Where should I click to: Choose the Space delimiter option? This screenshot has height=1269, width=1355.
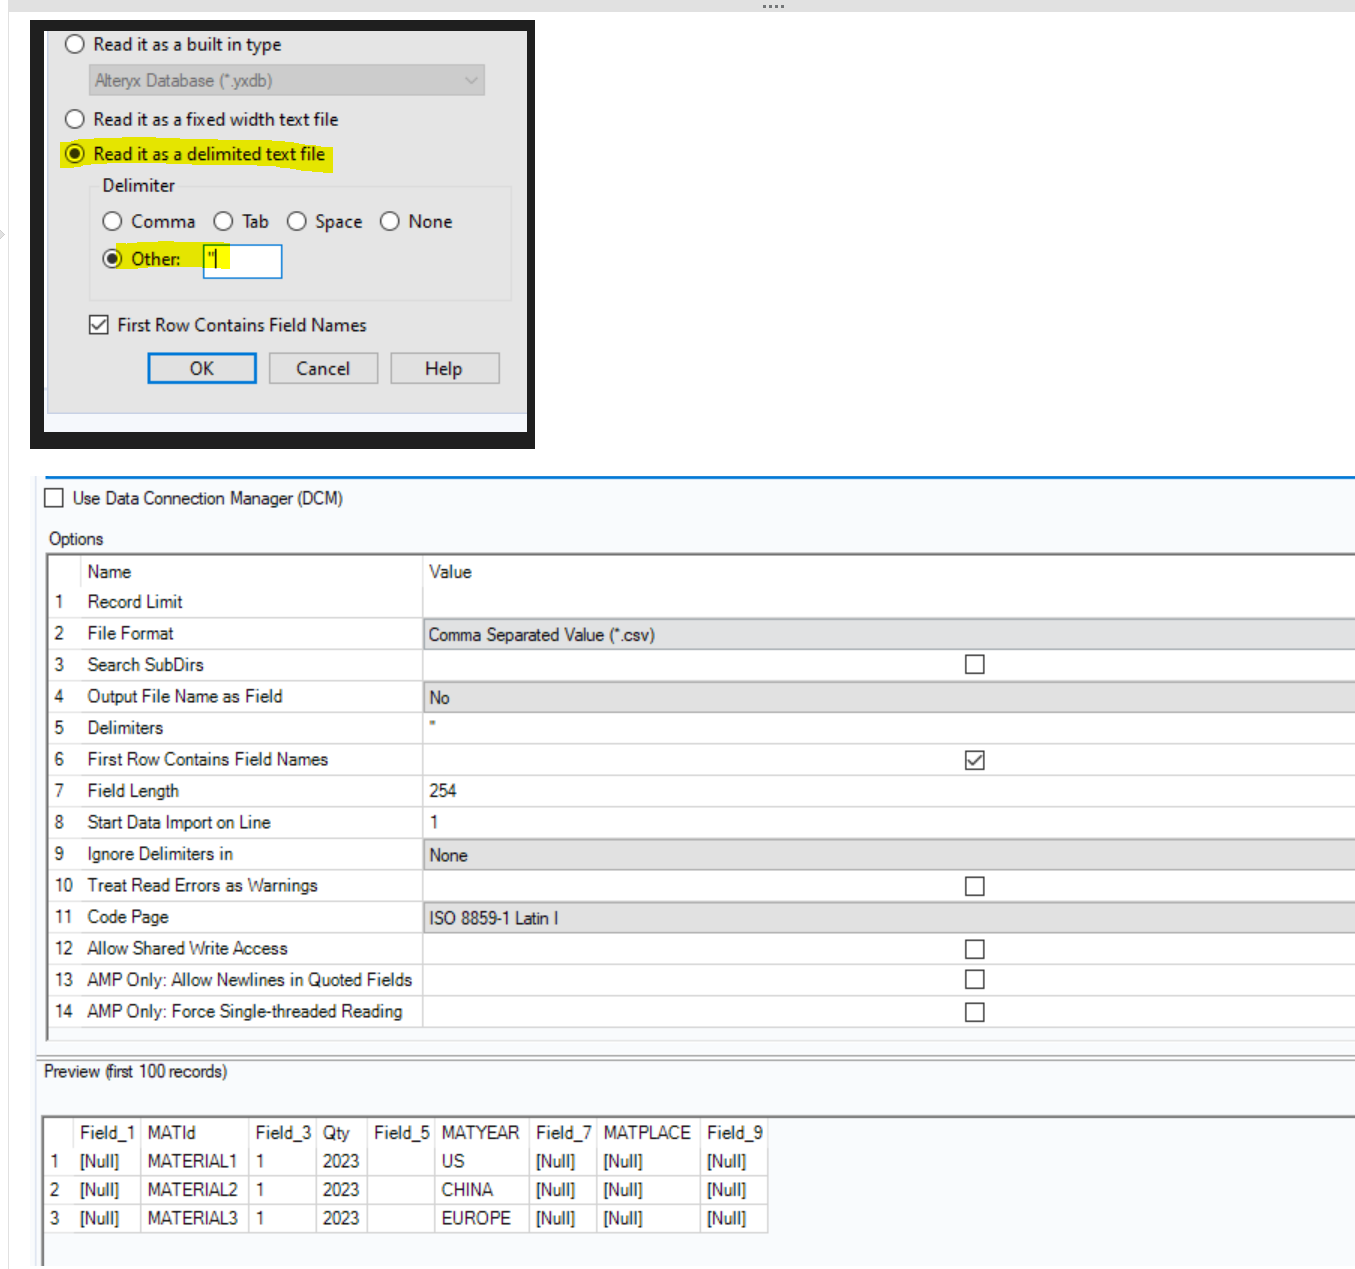point(297,221)
